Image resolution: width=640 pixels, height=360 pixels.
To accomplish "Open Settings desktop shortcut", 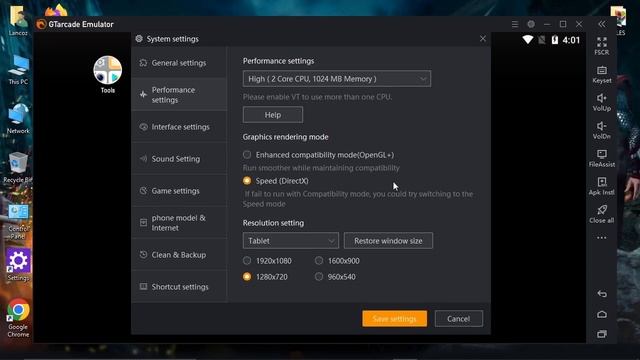I will (x=18, y=264).
